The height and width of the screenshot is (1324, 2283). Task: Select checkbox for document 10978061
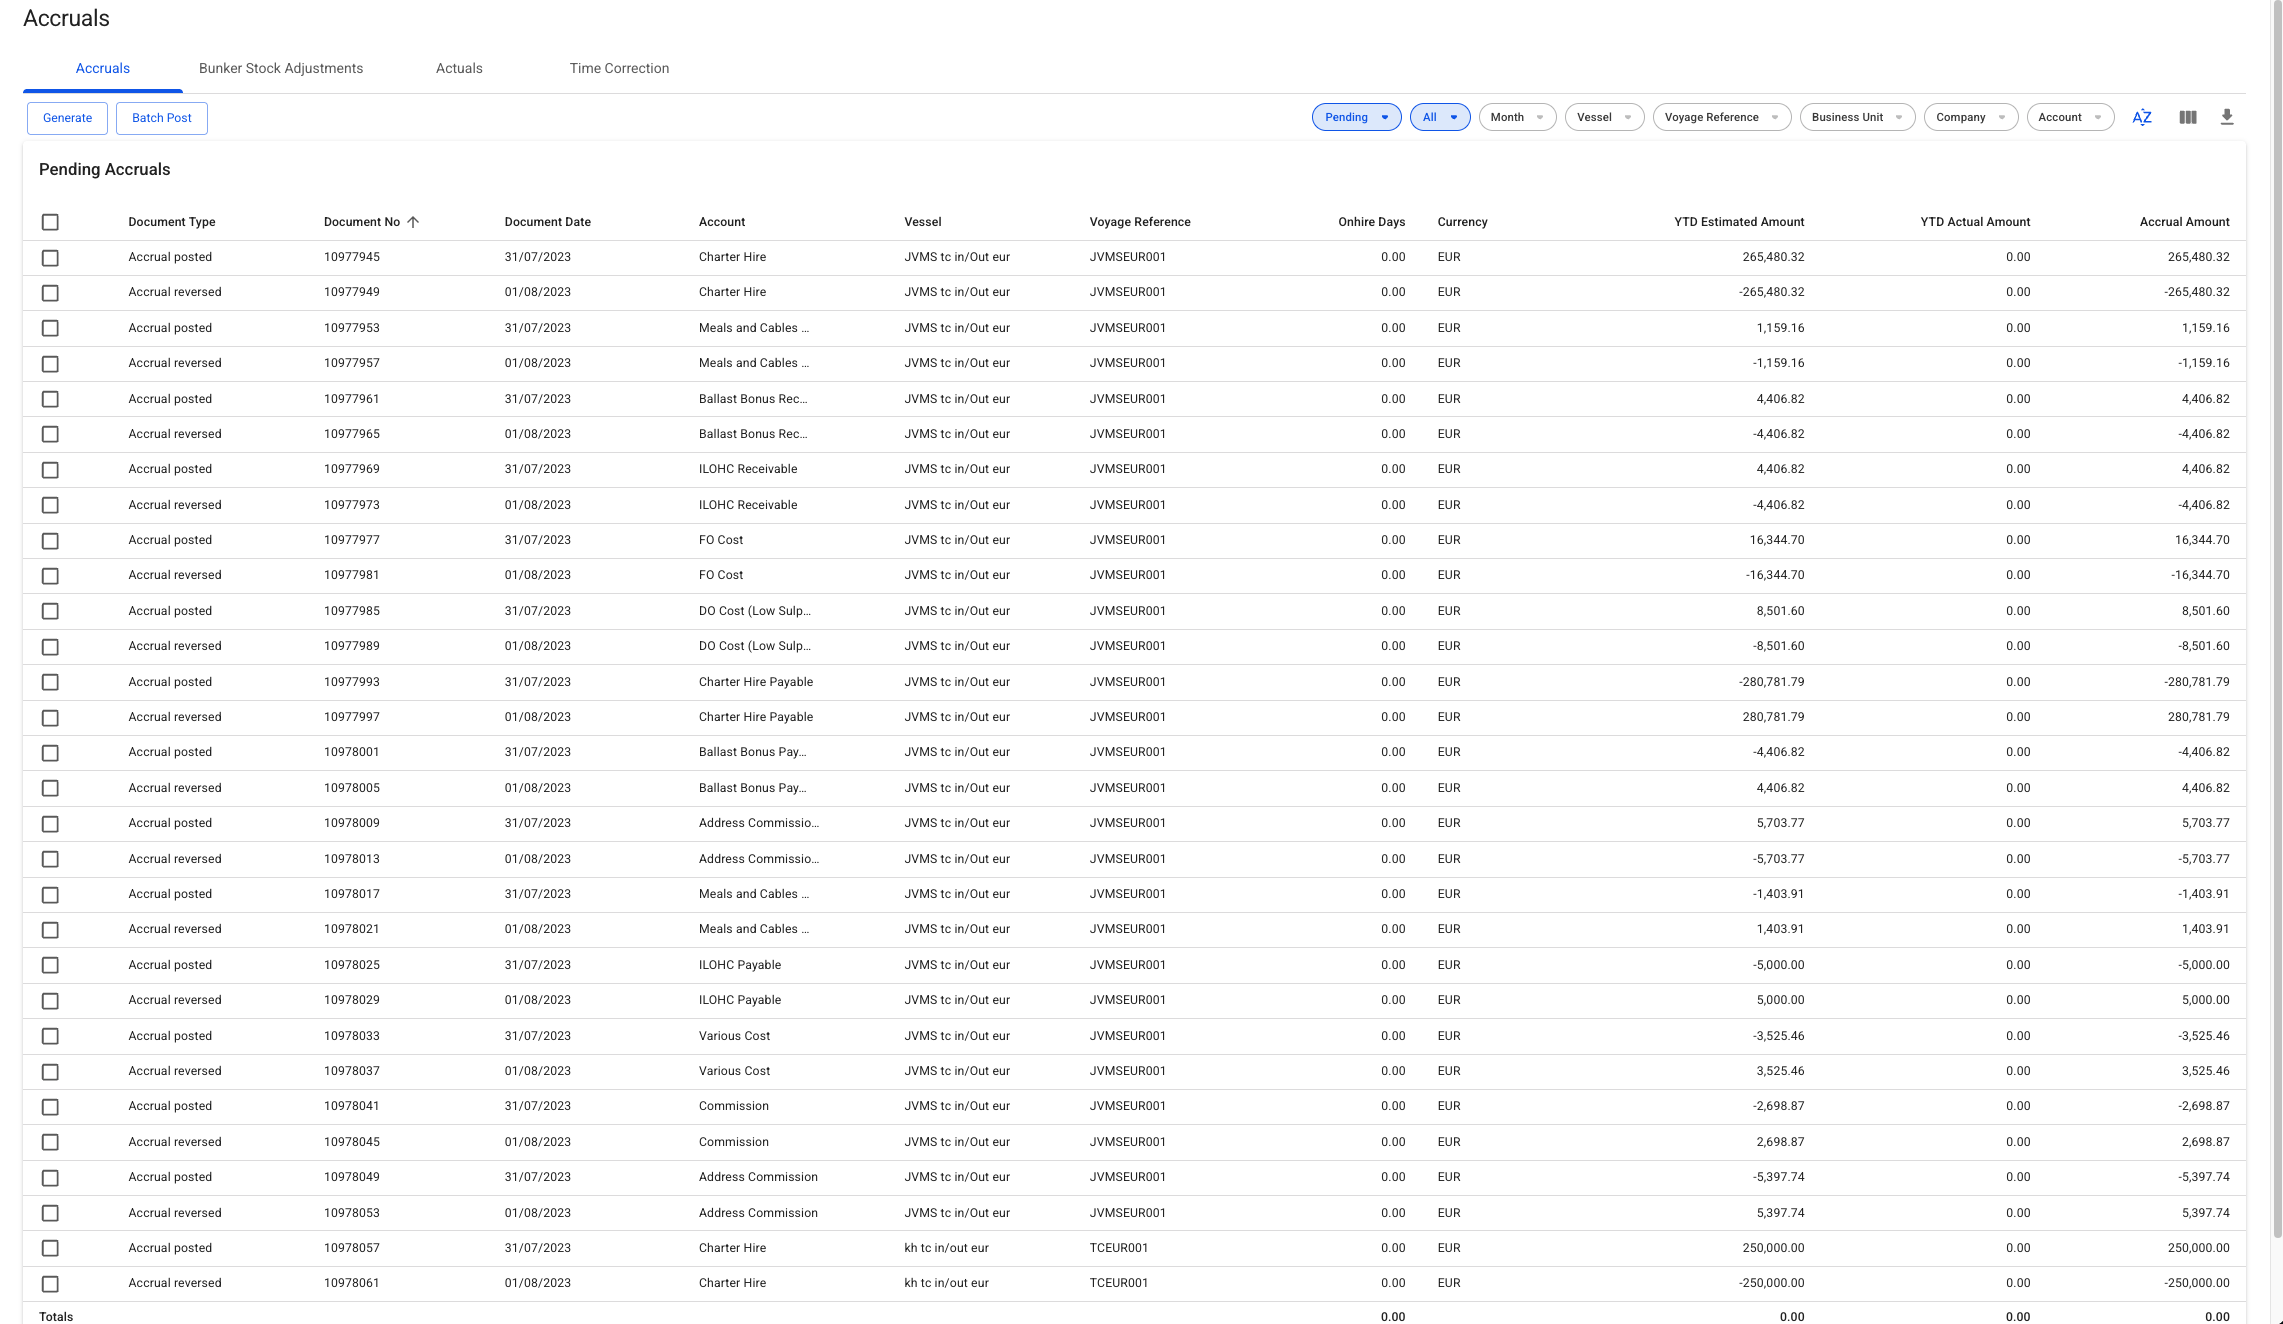pyautogui.click(x=50, y=1284)
